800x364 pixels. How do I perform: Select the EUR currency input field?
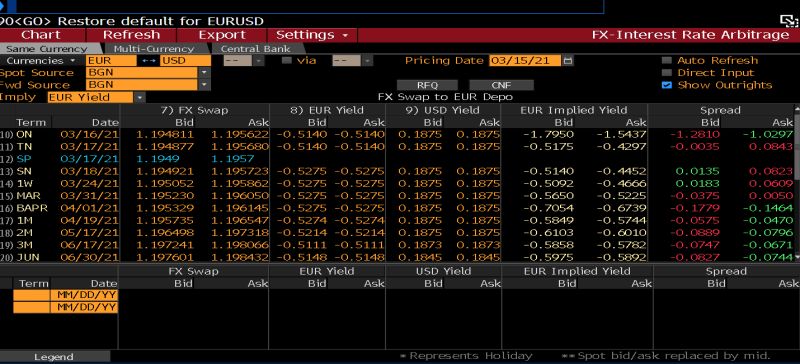111,61
